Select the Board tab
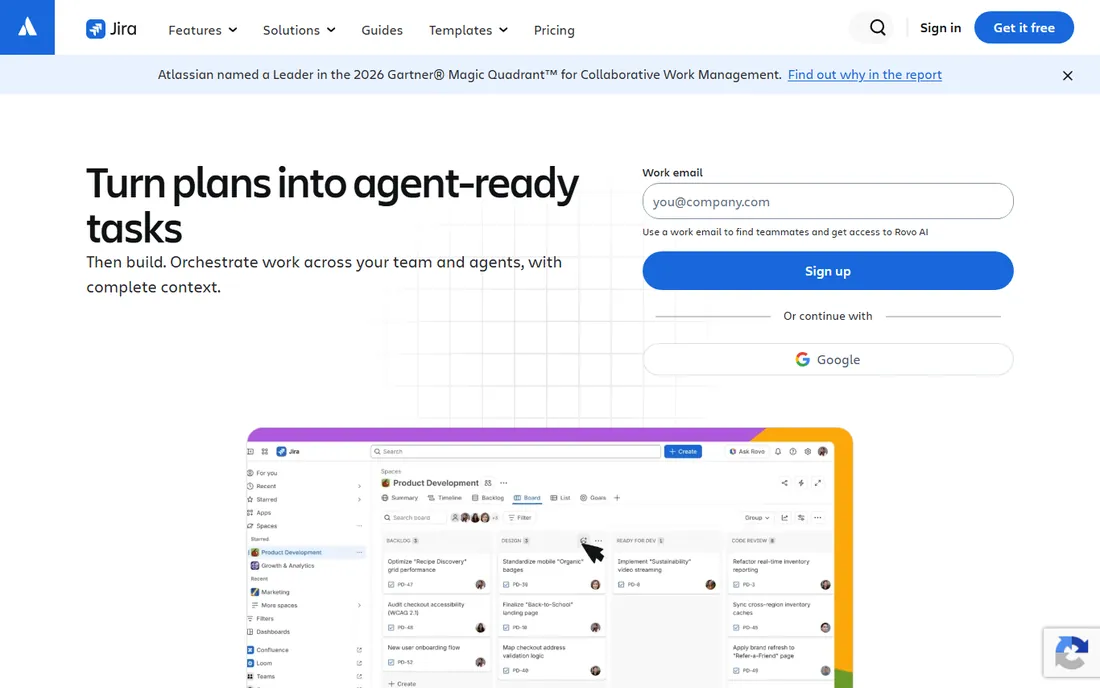This screenshot has width=1100, height=688. [527, 498]
